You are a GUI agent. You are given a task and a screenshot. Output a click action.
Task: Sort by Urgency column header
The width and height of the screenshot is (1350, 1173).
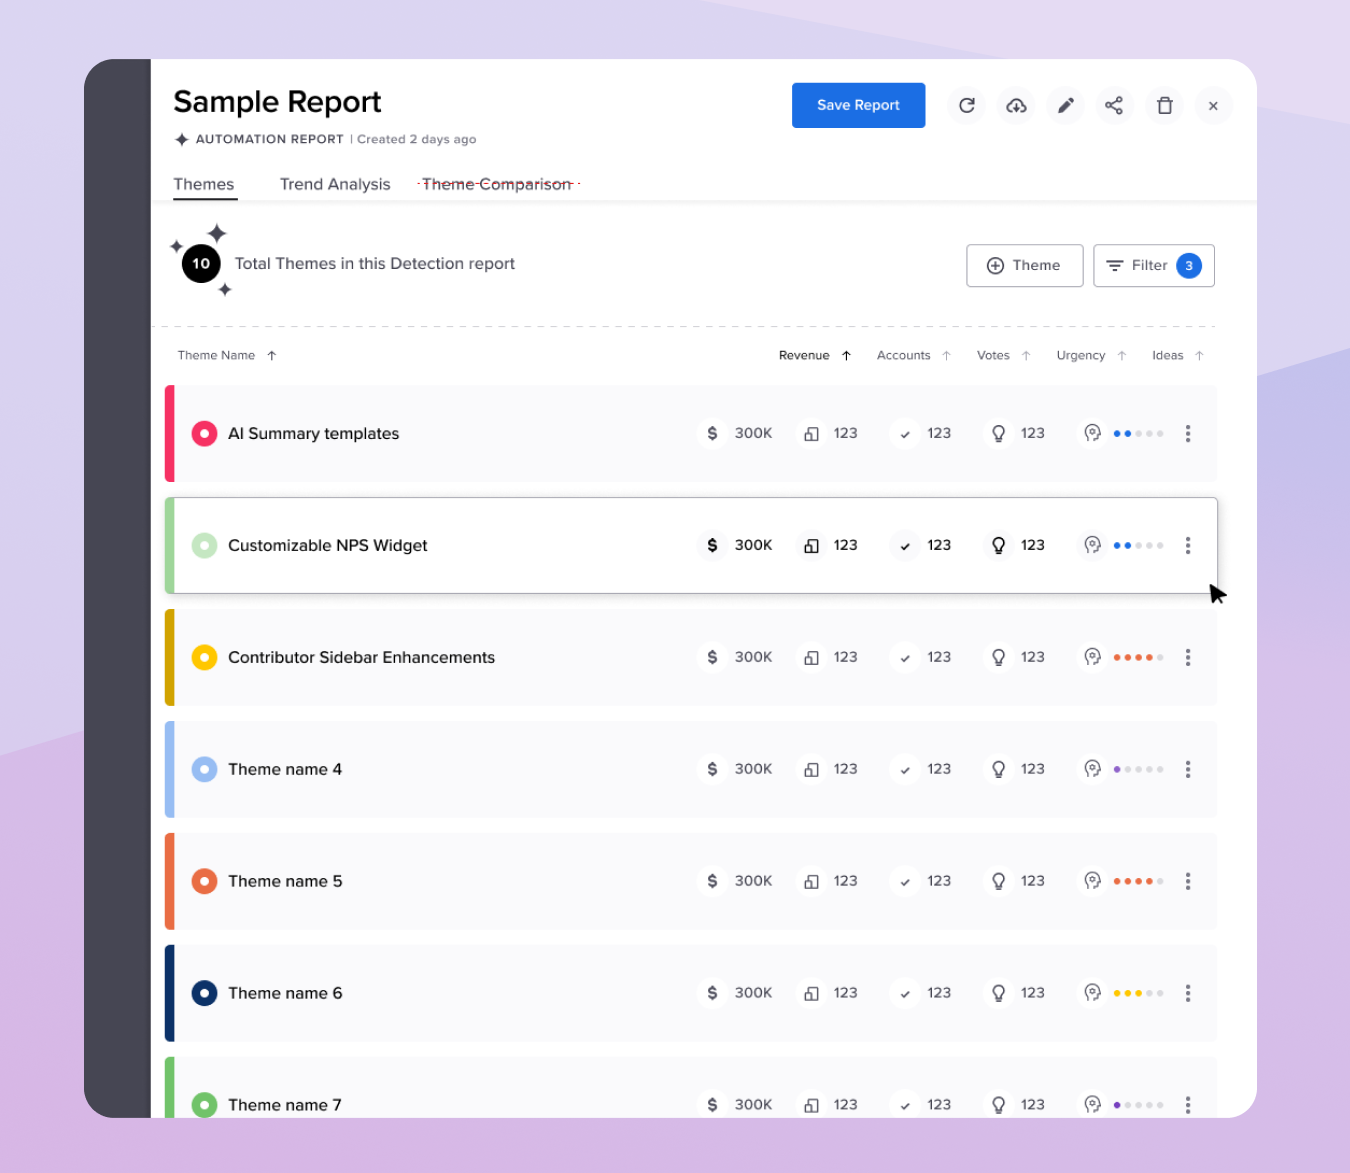point(1091,355)
